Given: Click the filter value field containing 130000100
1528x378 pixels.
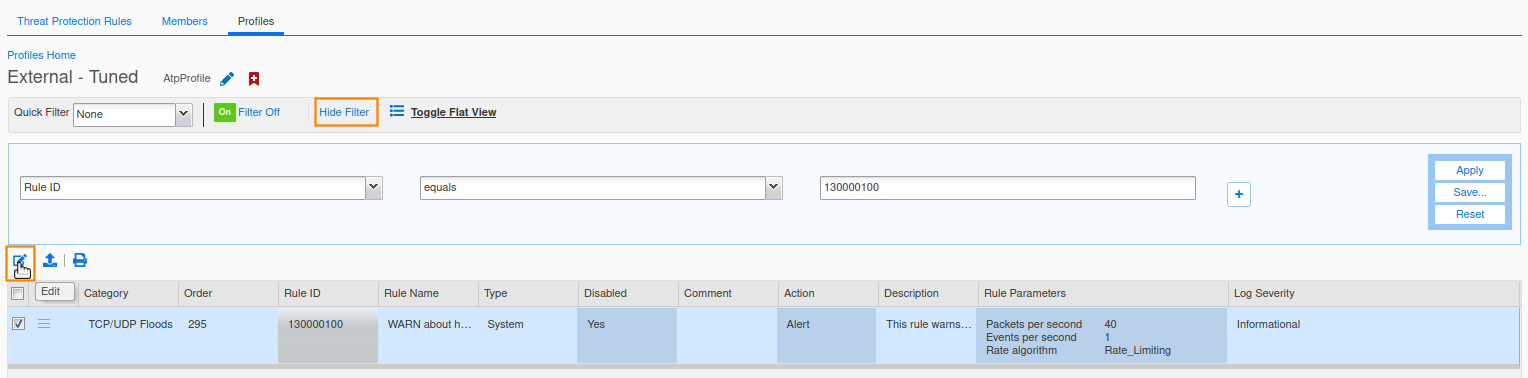Looking at the screenshot, I should point(1007,188).
